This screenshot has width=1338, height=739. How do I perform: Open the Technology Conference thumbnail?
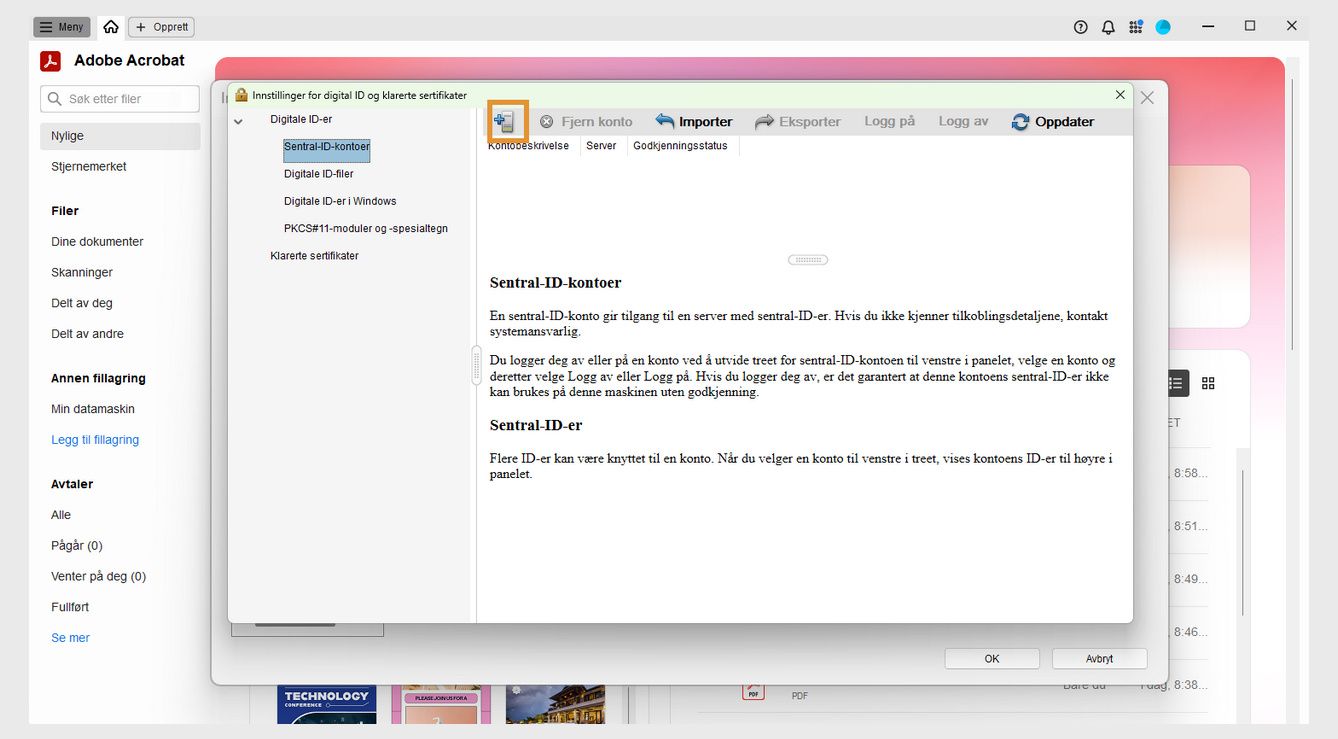(x=327, y=704)
